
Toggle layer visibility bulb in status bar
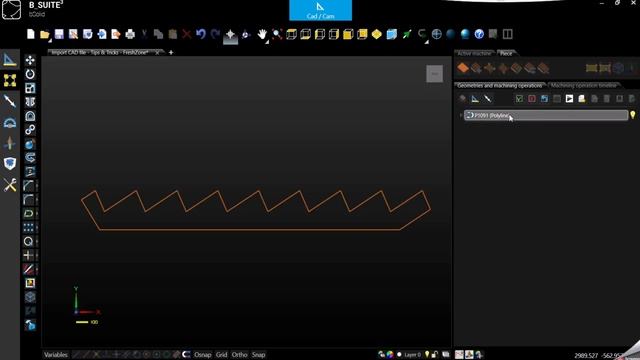pyautogui.click(x=427, y=354)
